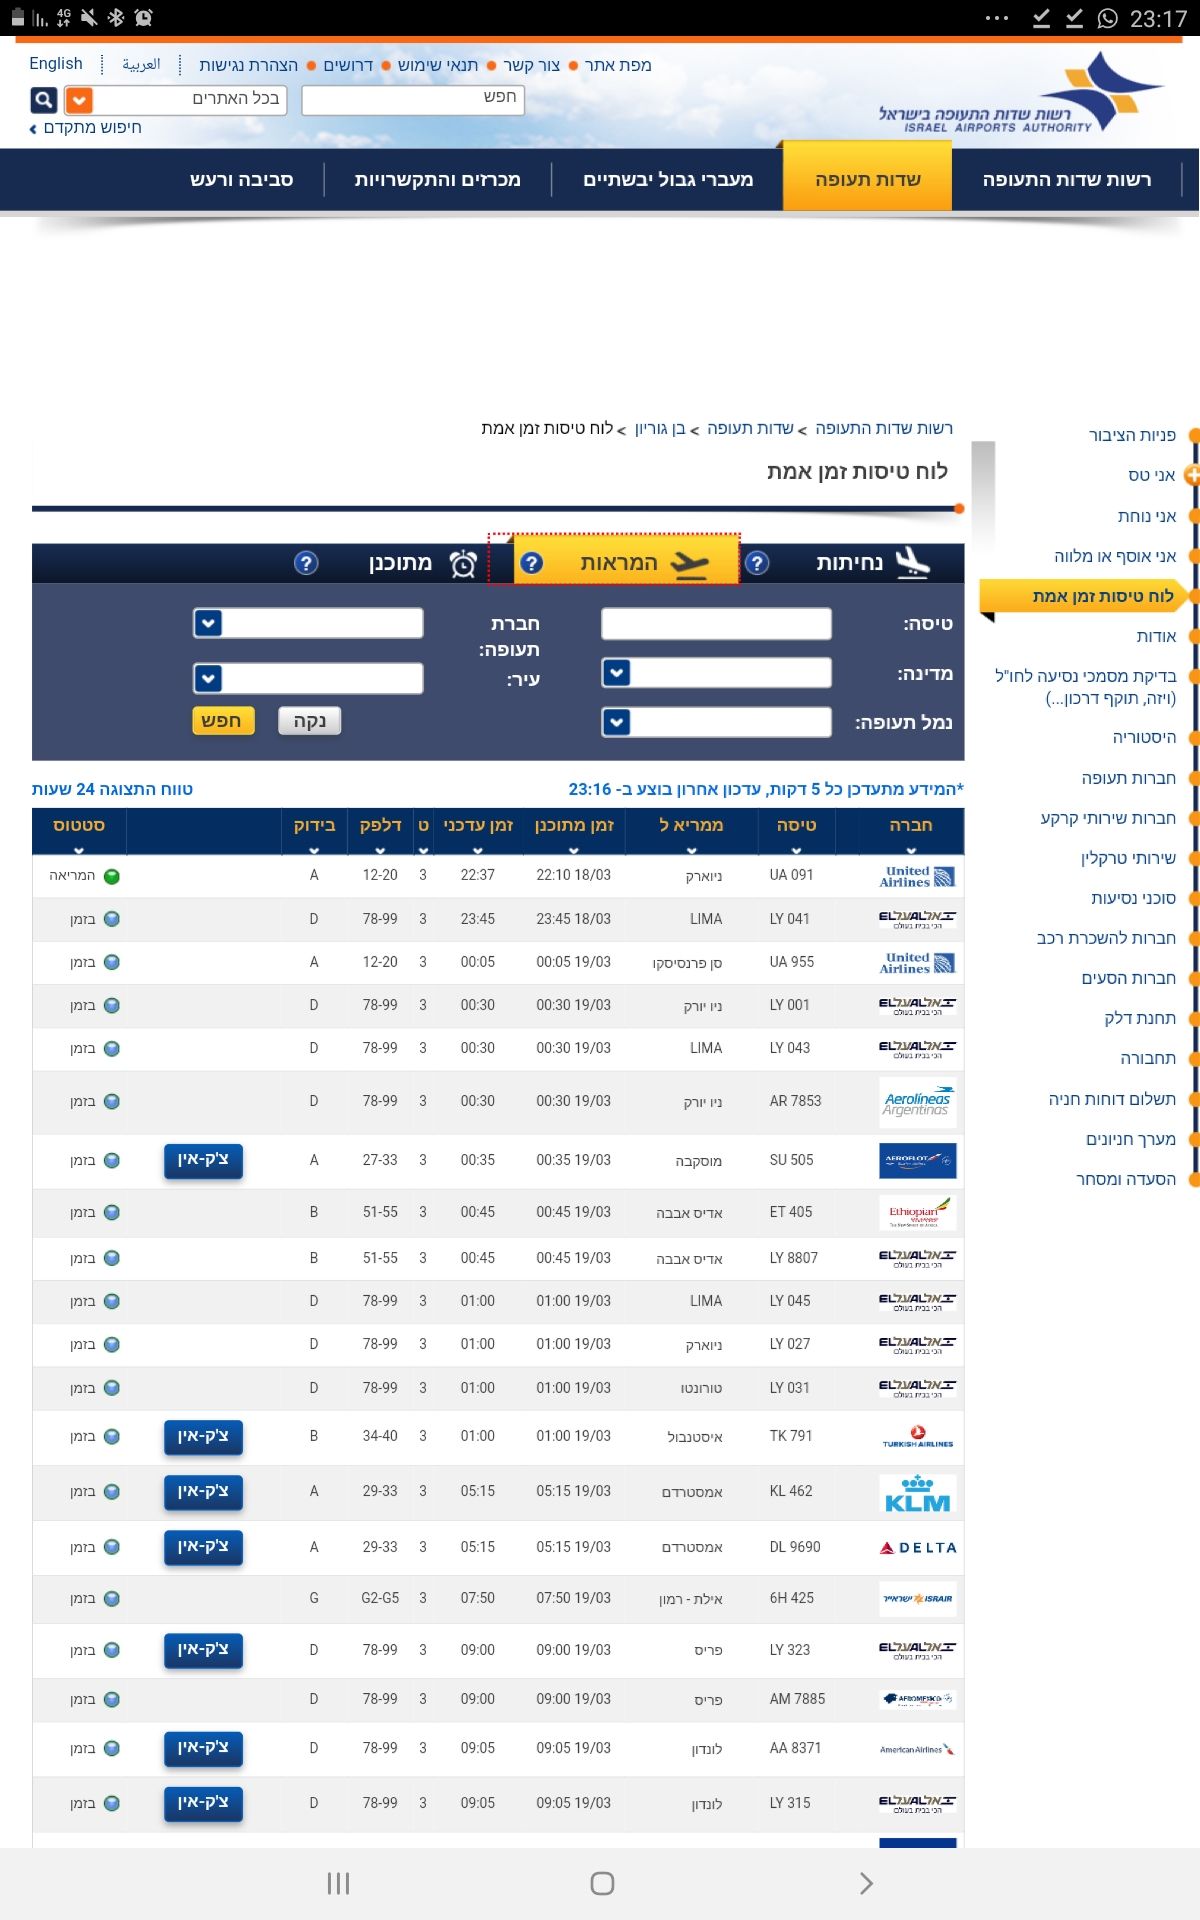Click Delta logo in DL 9690 row
Screen dimensions: 1200x1920
click(917, 1547)
